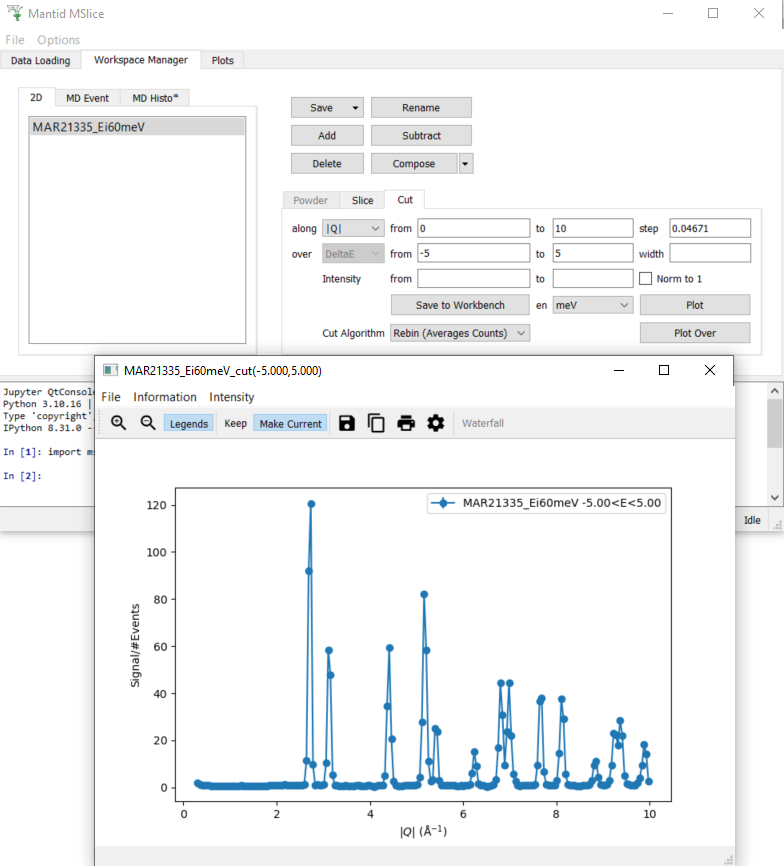This screenshot has width=784, height=866.
Task: Select the Workspace Manager tab
Action: (x=141, y=60)
